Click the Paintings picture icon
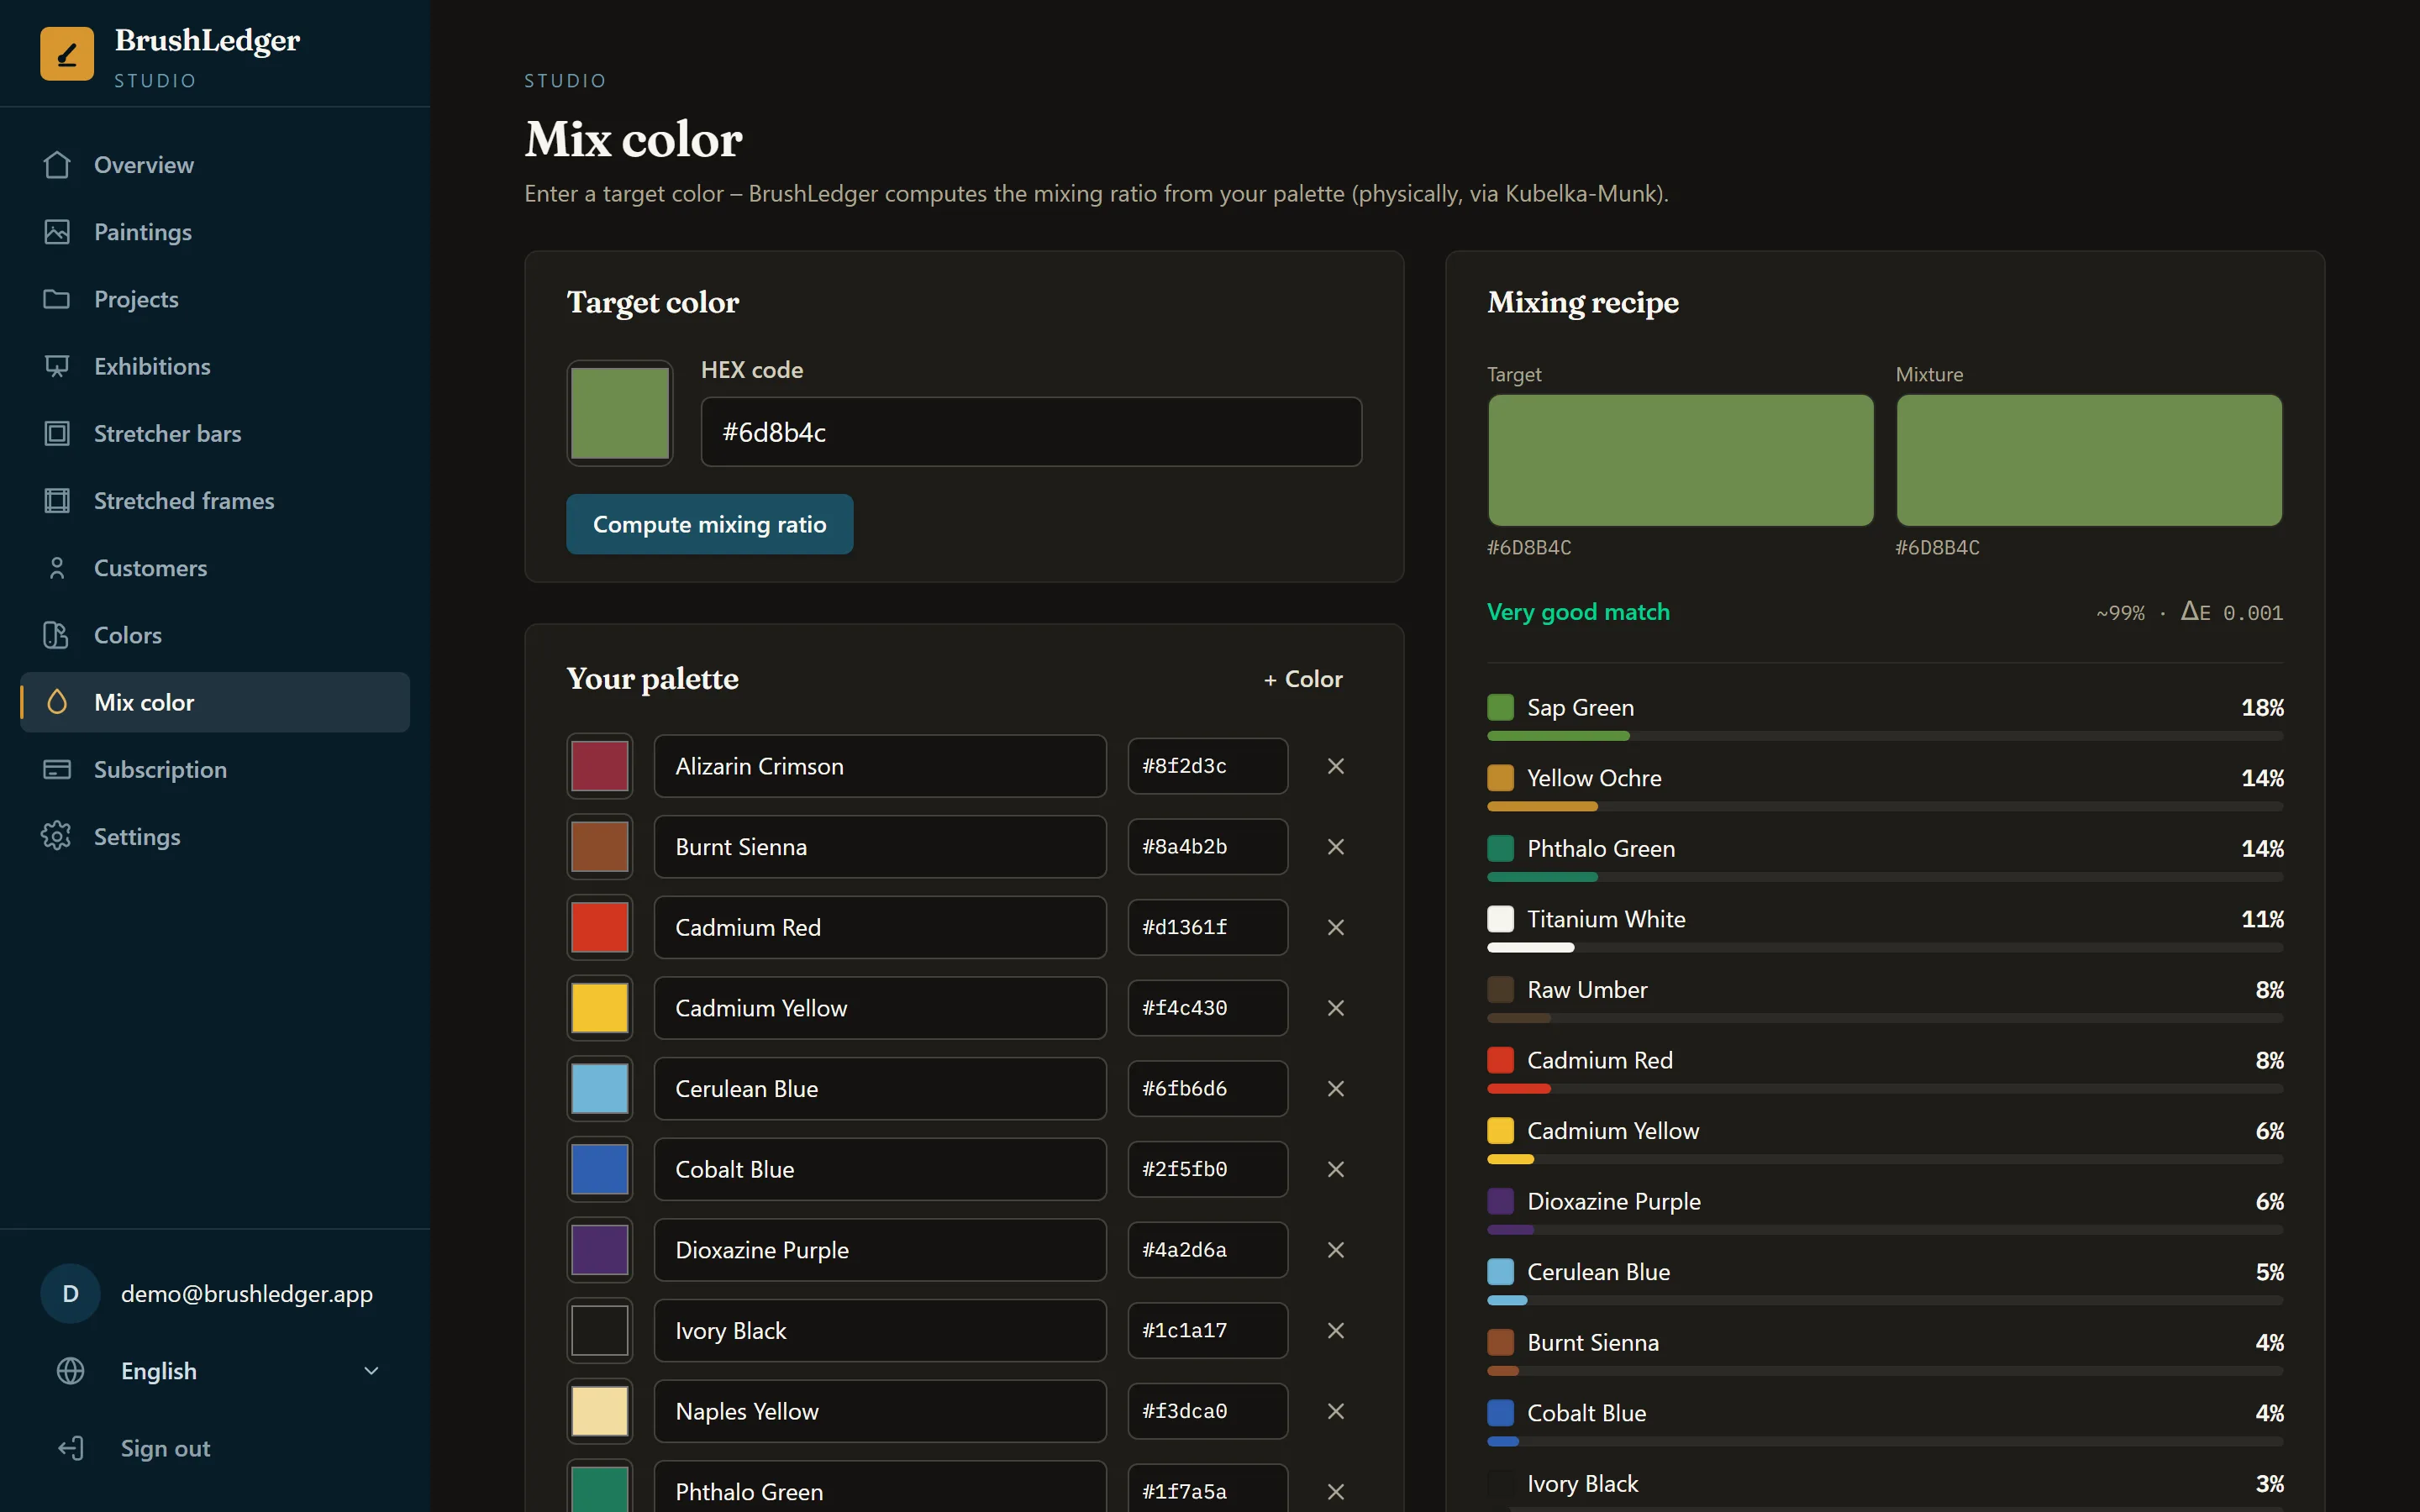The height and width of the screenshot is (1512, 2420). click(57, 232)
